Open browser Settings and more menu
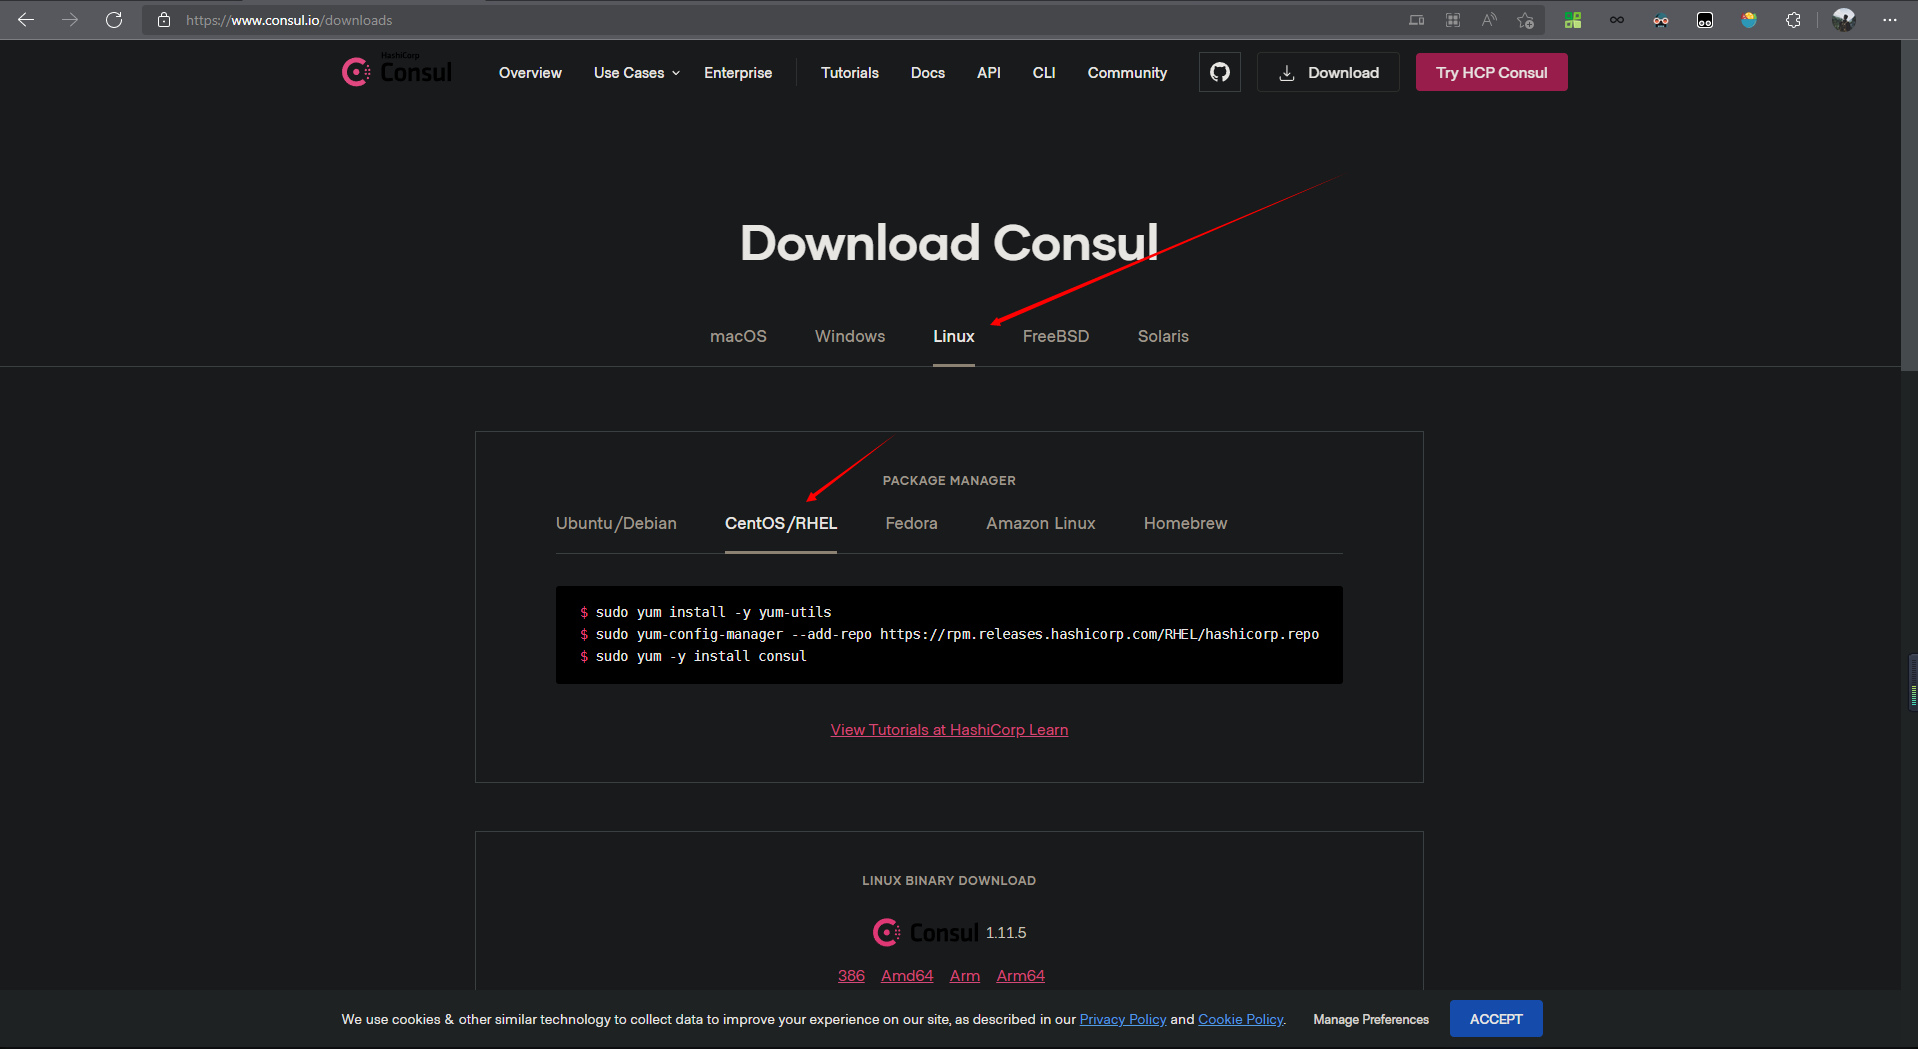1918x1049 pixels. pos(1889,20)
